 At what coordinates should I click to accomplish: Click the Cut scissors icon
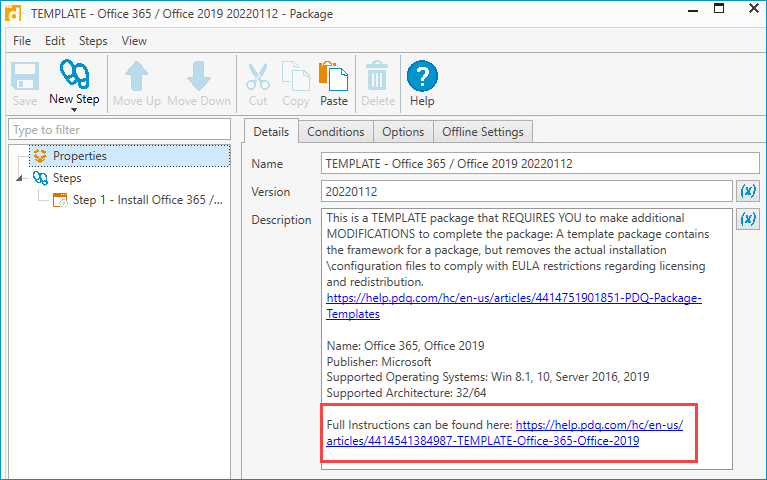pyautogui.click(x=258, y=76)
